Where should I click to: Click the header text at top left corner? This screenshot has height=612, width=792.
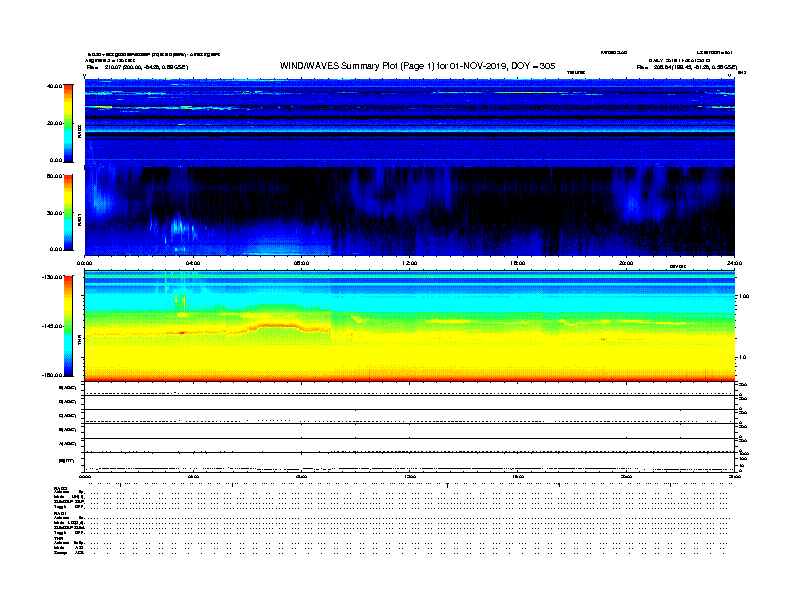pos(154,54)
